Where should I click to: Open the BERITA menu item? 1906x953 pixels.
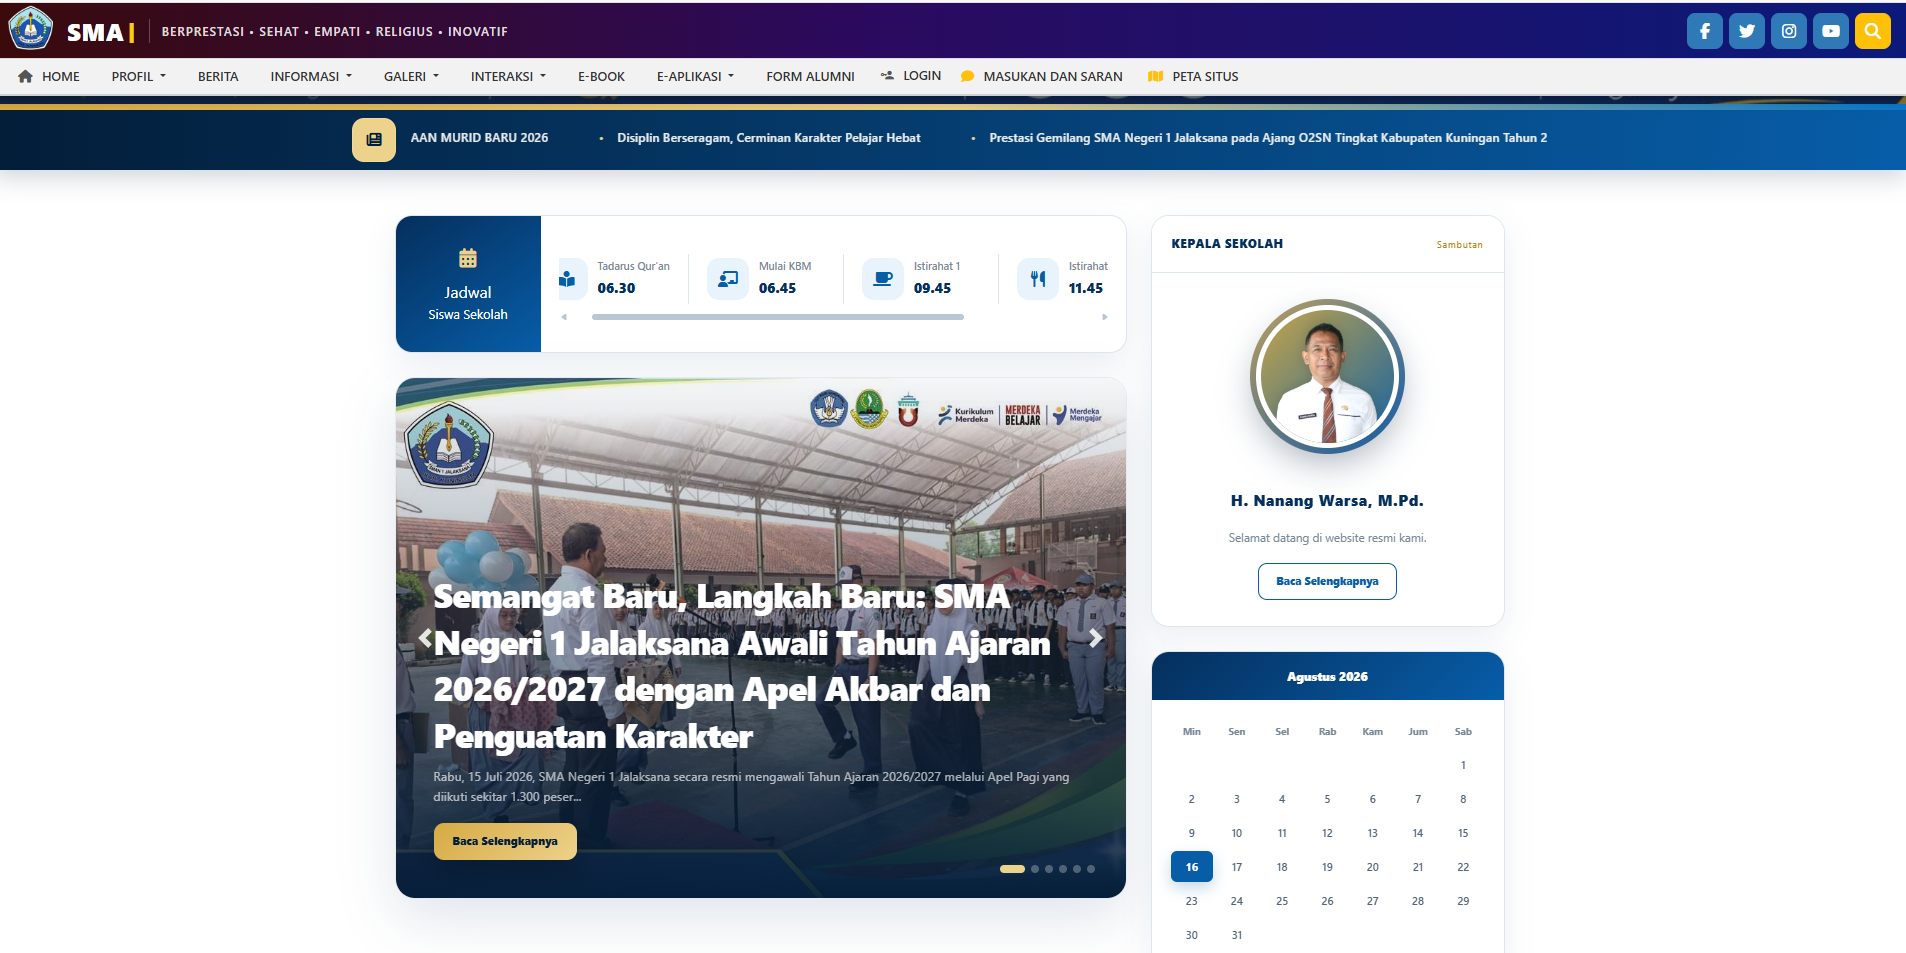(218, 76)
